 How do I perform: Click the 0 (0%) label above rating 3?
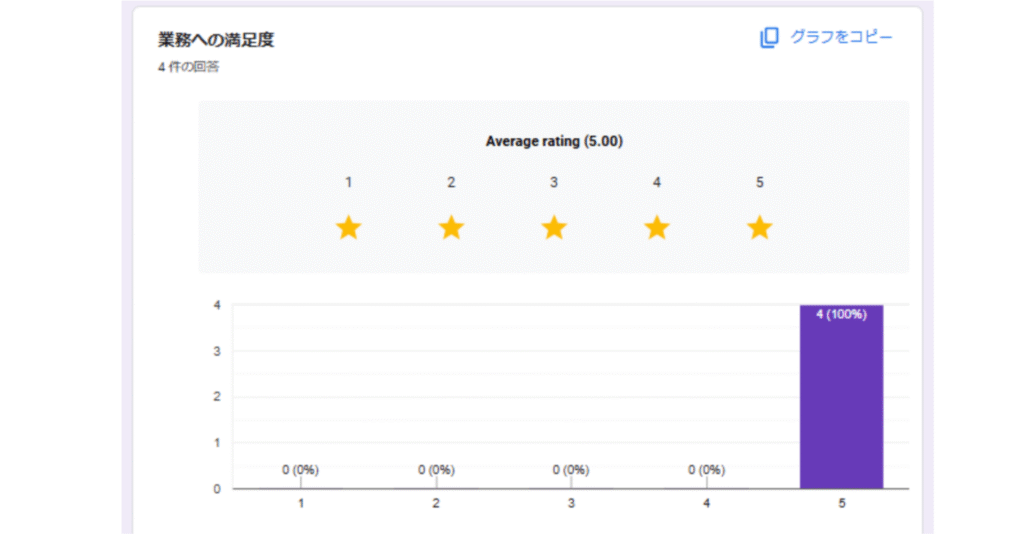pyautogui.click(x=571, y=470)
